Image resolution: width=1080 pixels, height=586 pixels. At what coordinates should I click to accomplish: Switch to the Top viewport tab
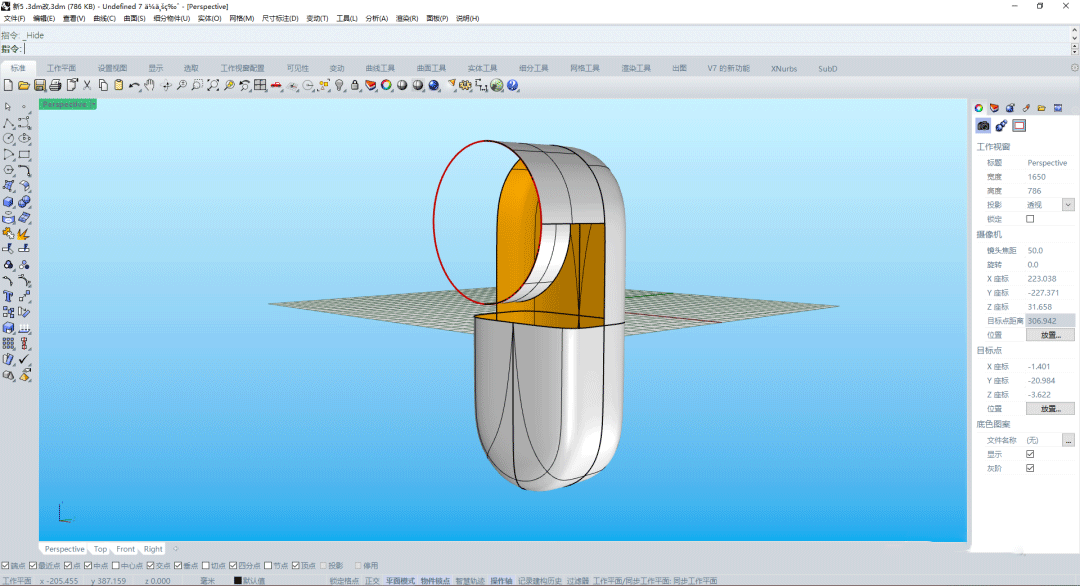(x=100, y=549)
